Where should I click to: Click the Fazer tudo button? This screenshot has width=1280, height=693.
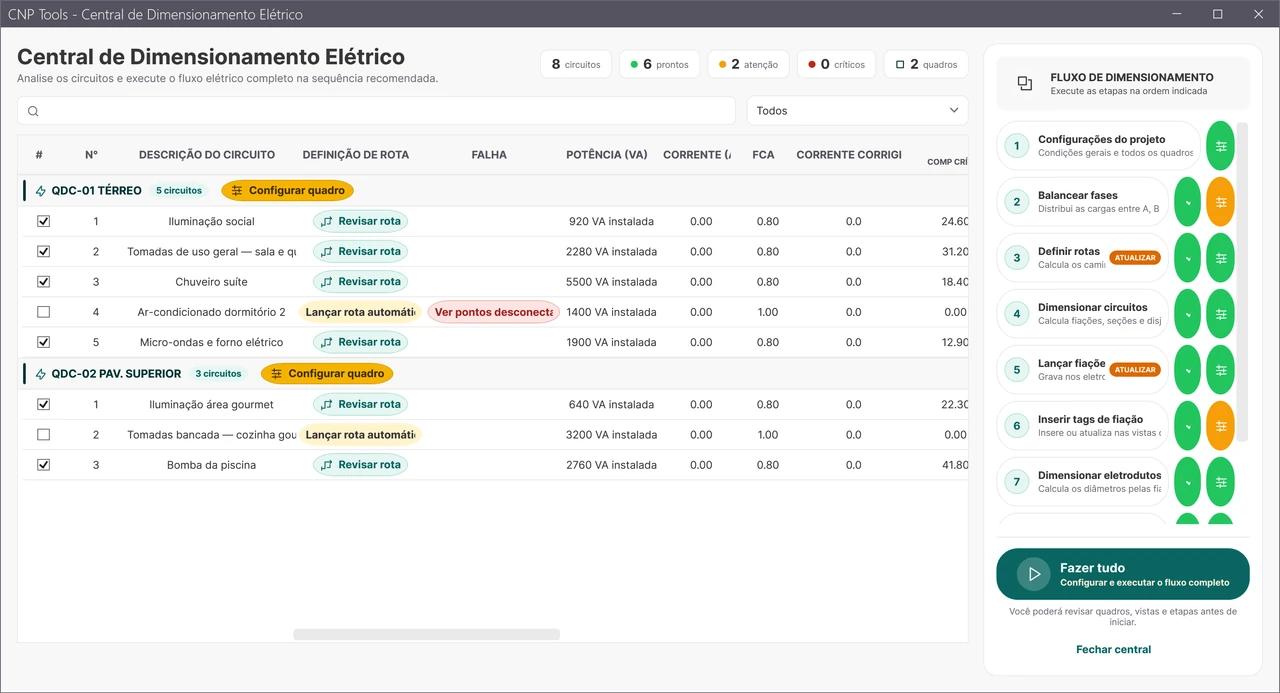tap(1122, 574)
